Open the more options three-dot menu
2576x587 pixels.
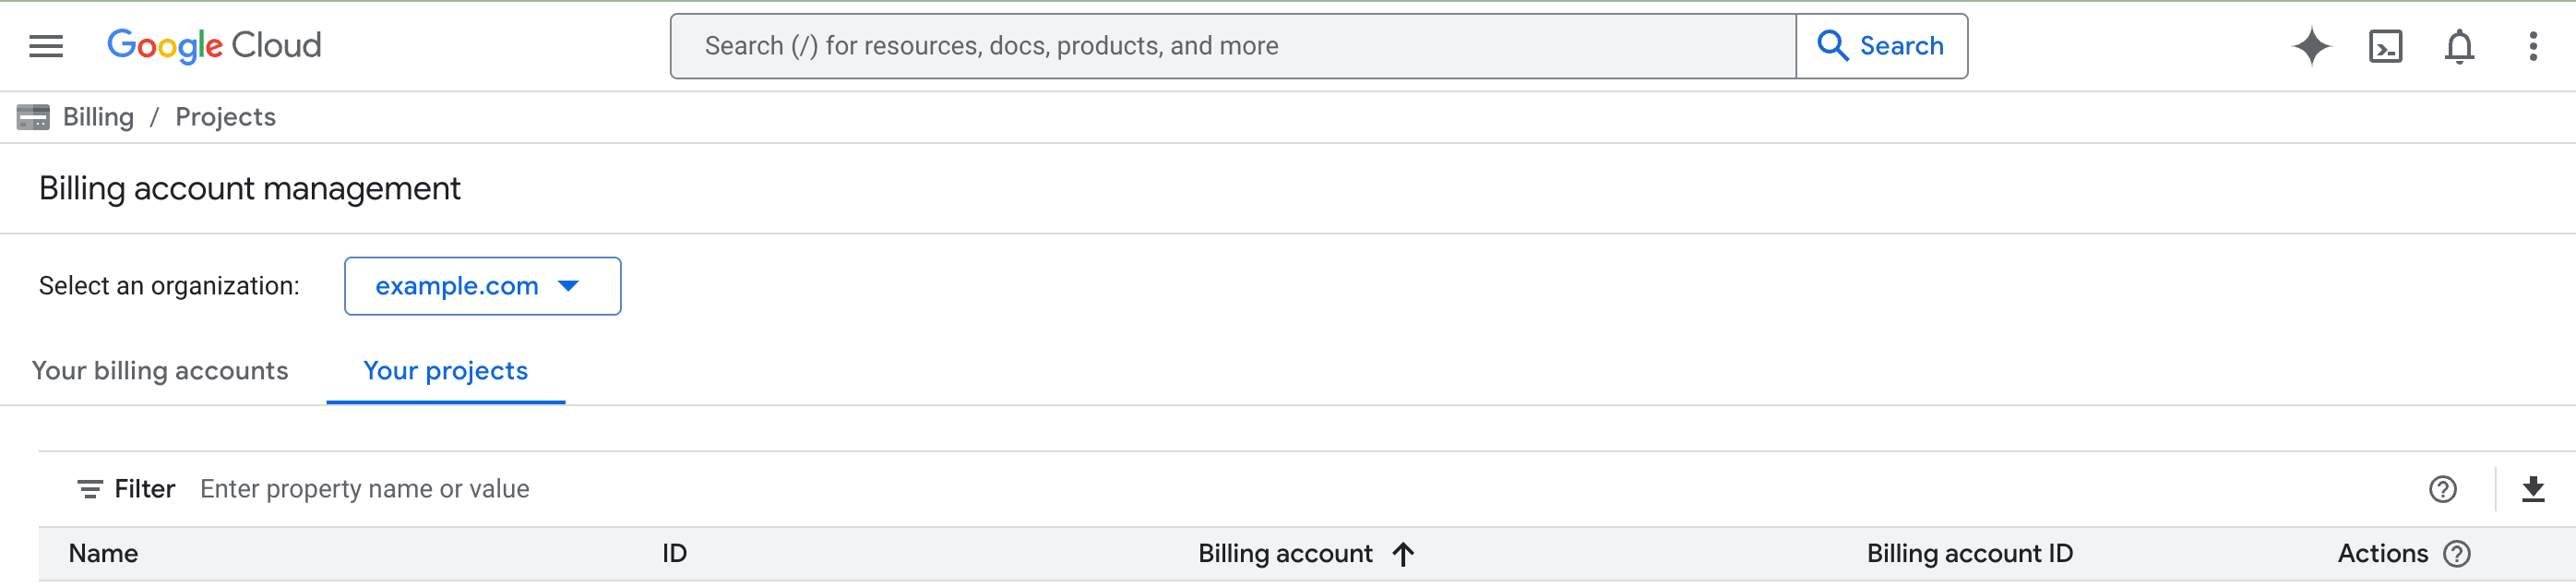(x=2534, y=45)
